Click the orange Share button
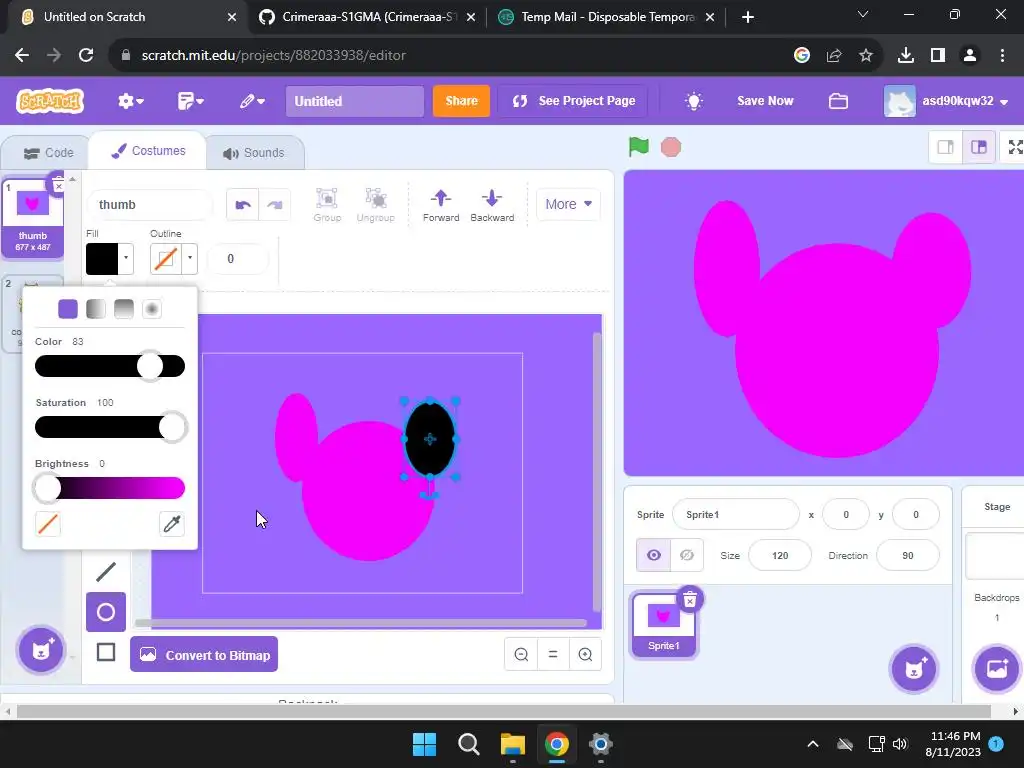The height and width of the screenshot is (768, 1024). coord(461,101)
